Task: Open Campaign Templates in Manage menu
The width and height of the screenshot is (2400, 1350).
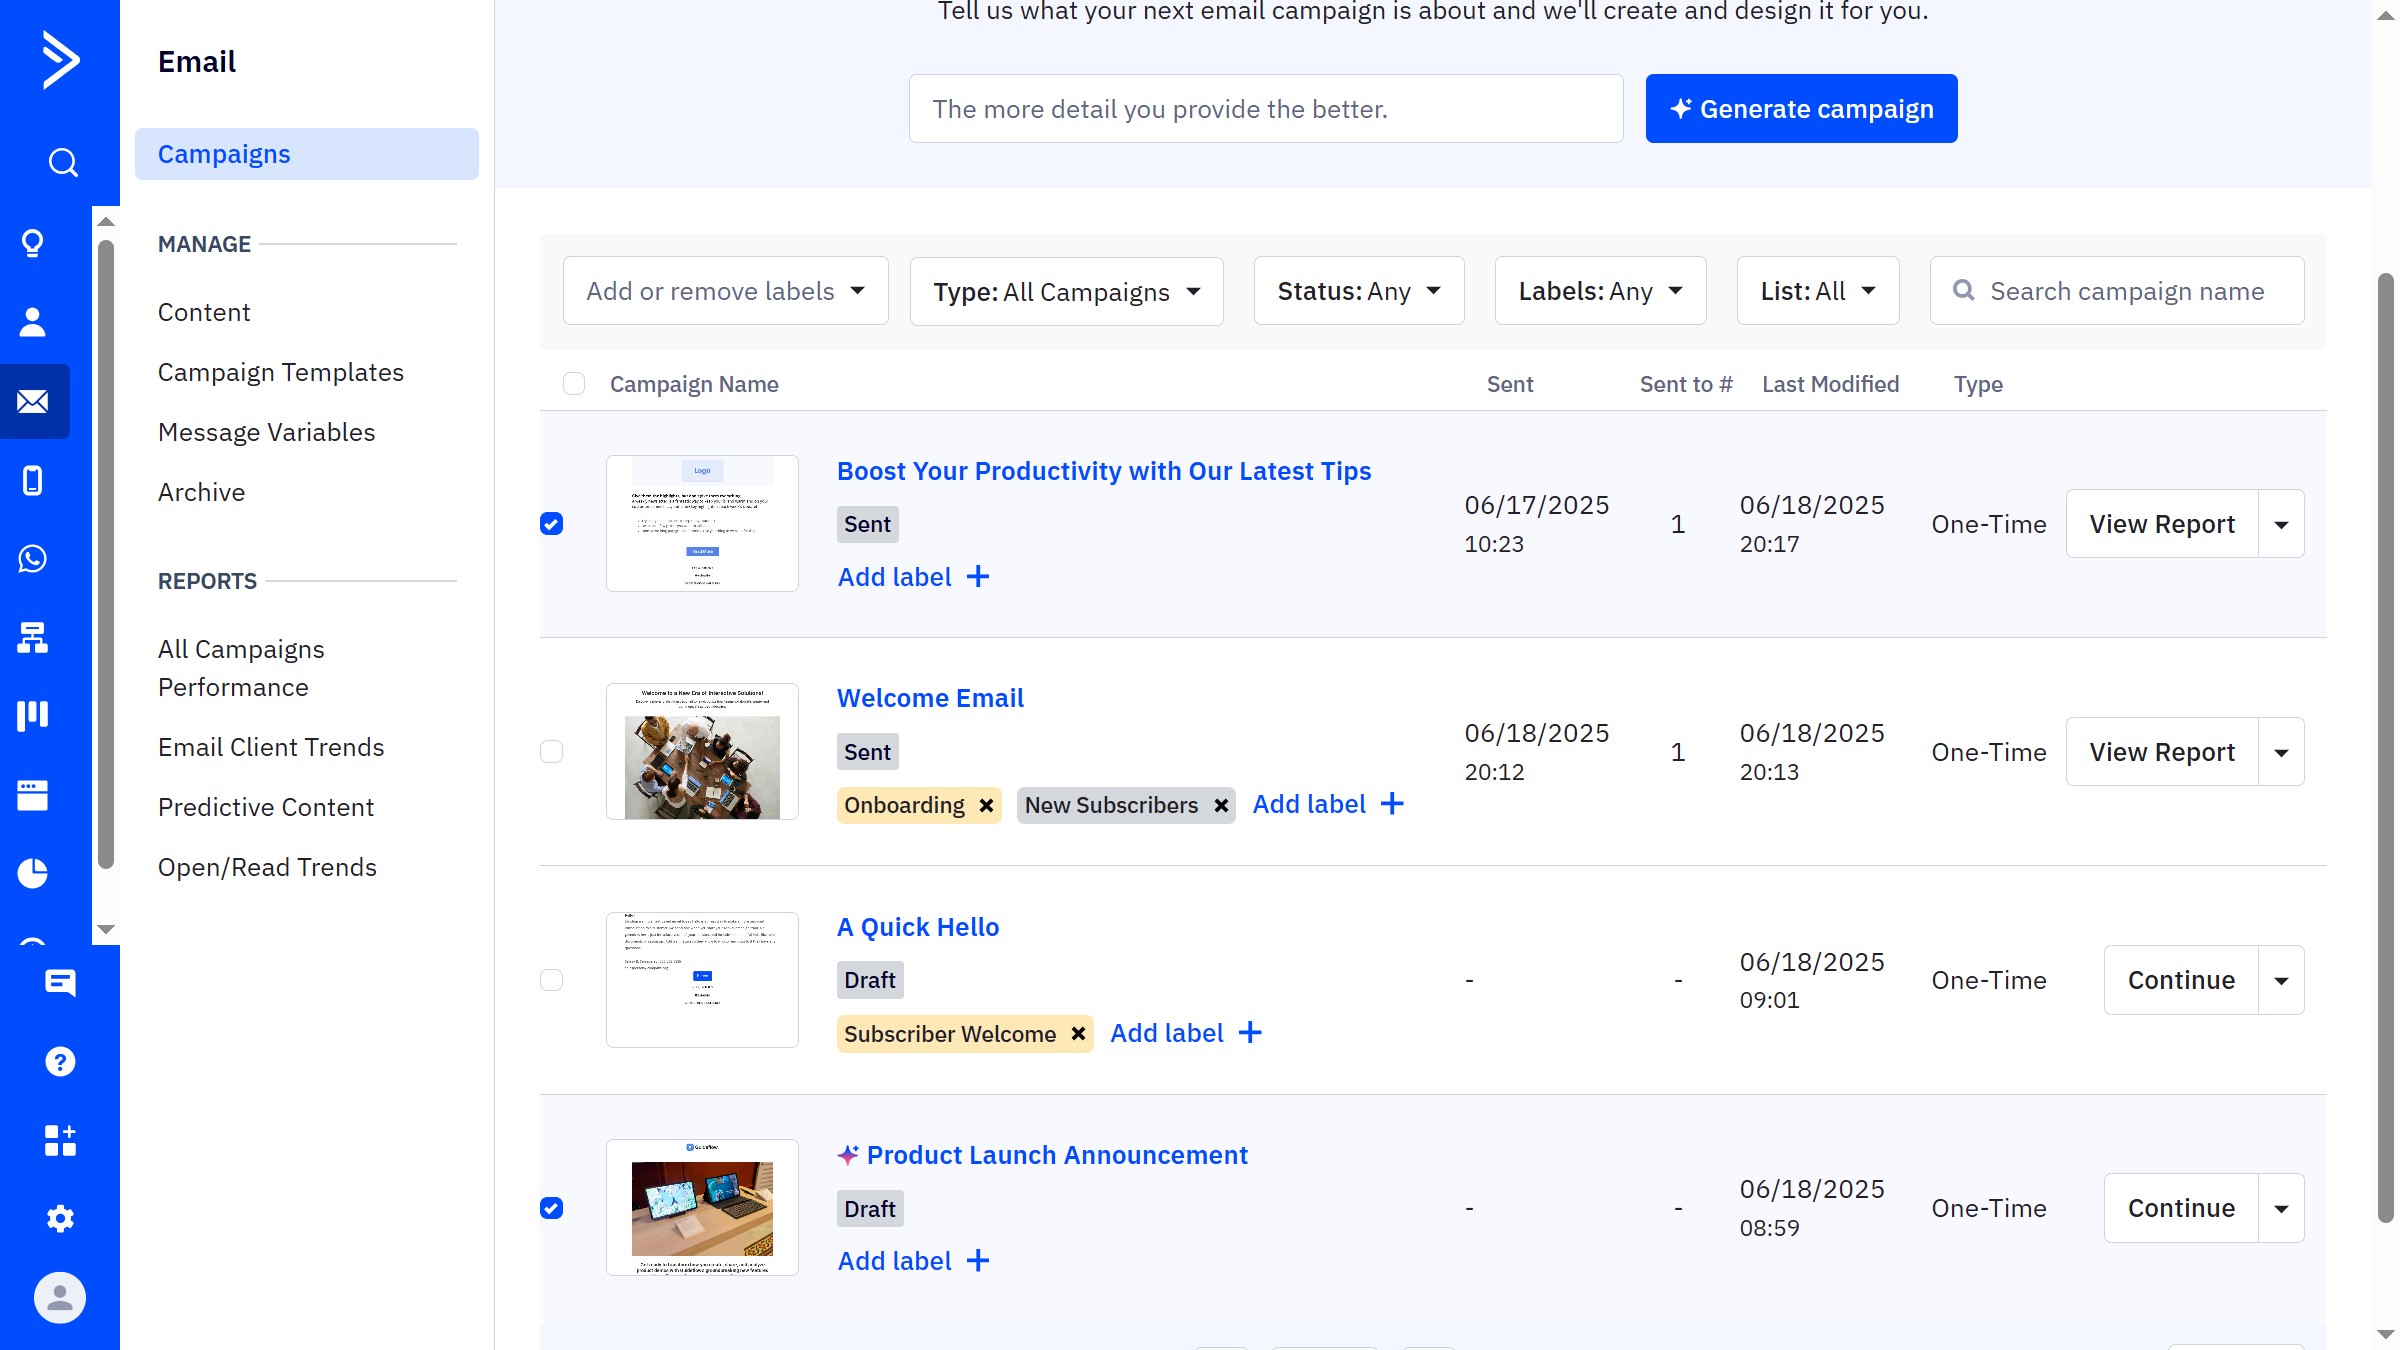Action: point(281,373)
